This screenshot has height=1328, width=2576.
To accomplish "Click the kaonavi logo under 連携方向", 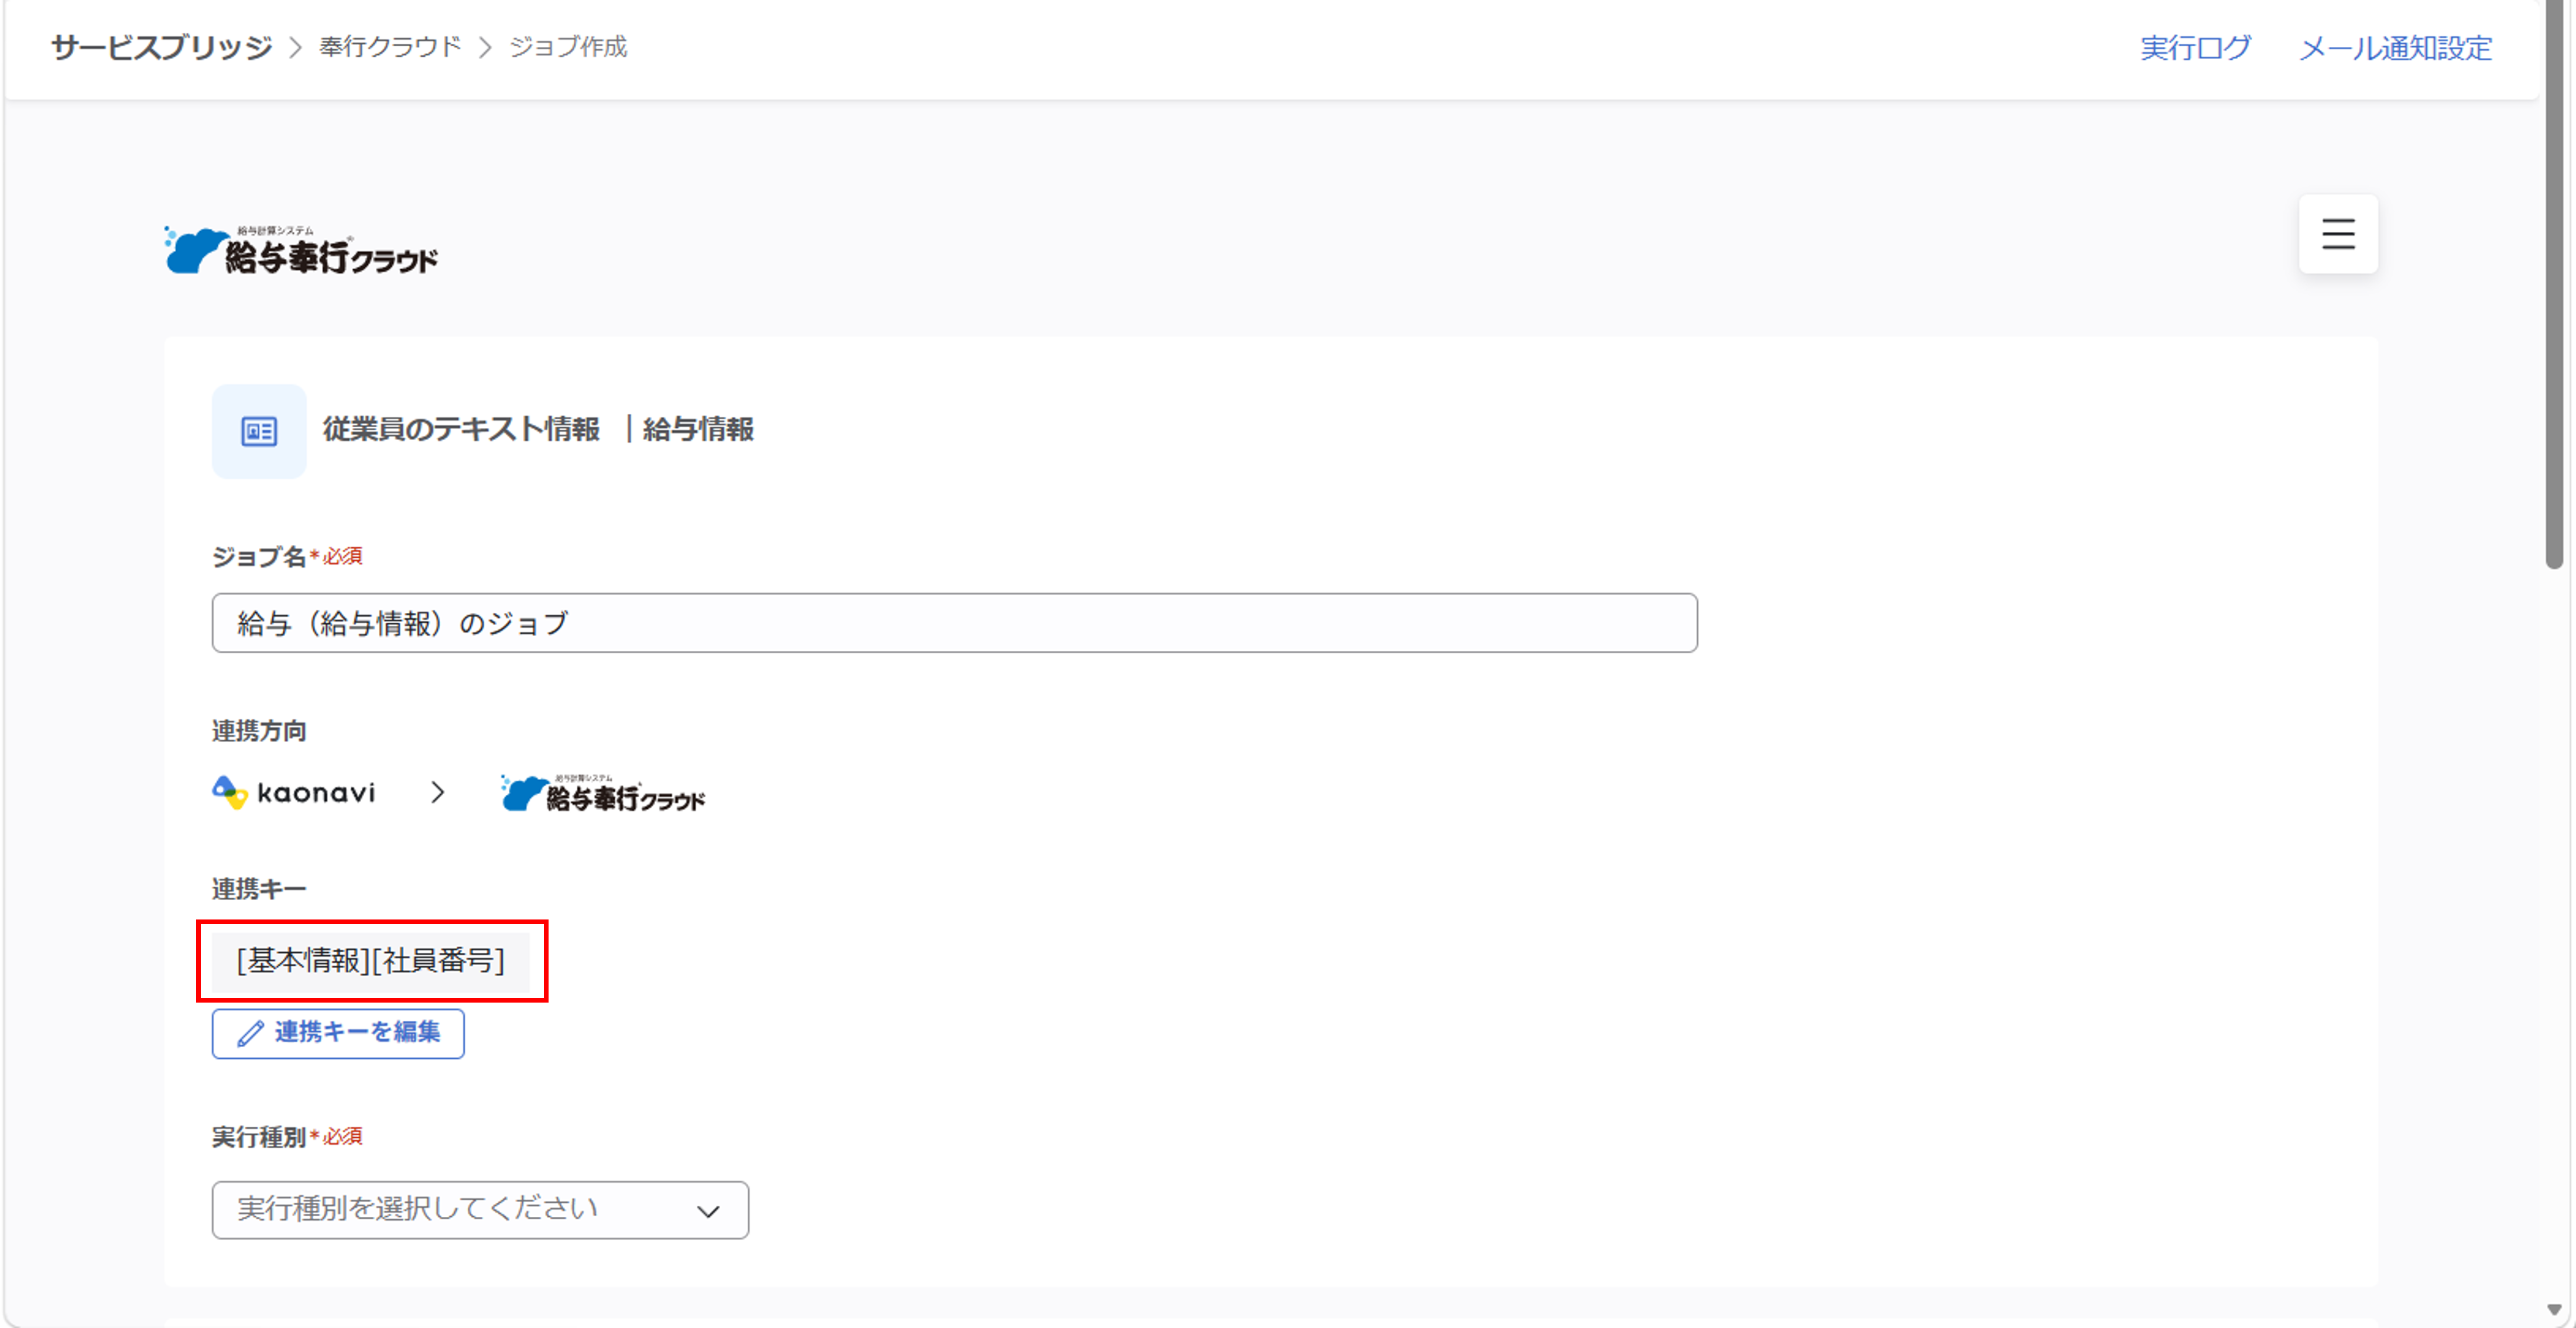I will (x=294, y=793).
